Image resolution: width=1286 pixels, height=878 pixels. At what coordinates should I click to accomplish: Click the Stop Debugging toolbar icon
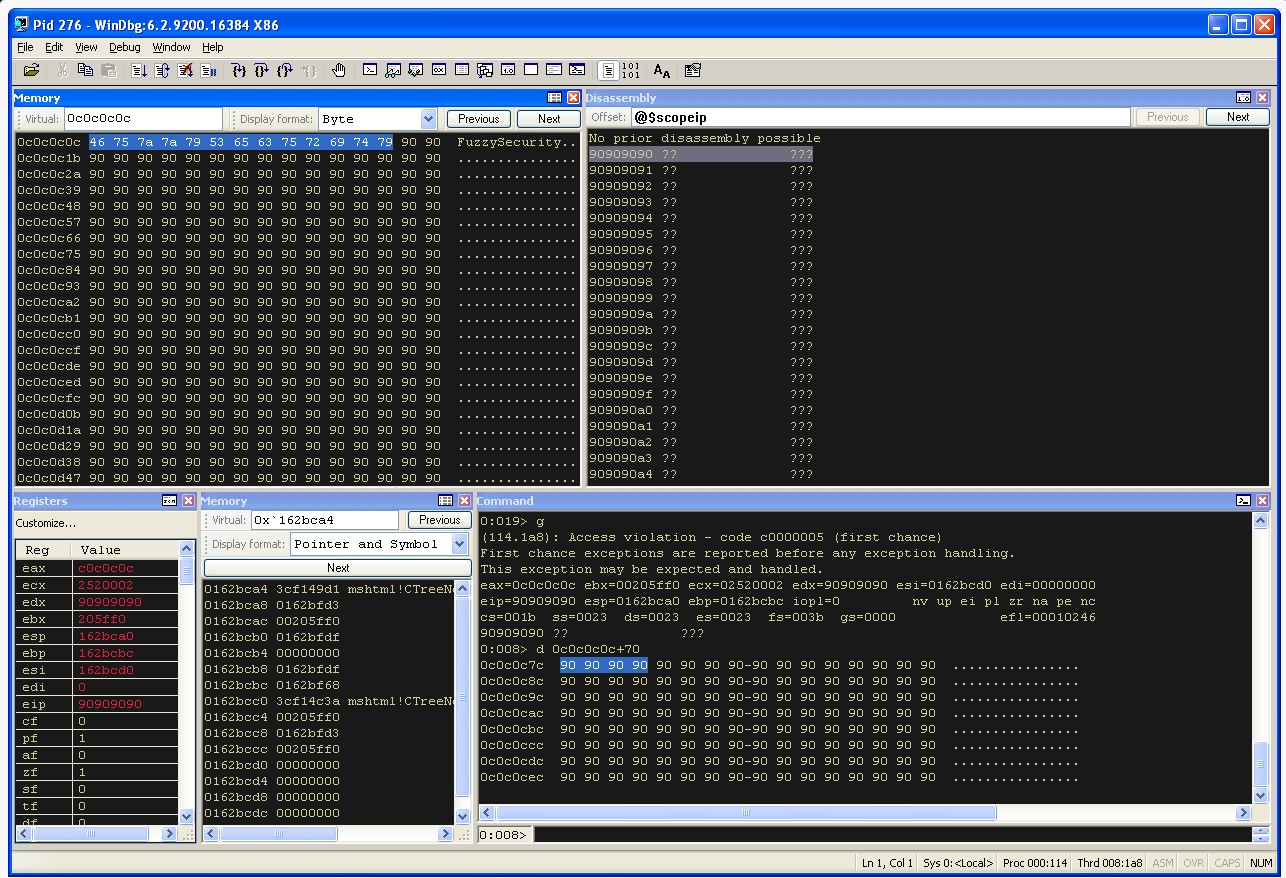tap(185, 70)
